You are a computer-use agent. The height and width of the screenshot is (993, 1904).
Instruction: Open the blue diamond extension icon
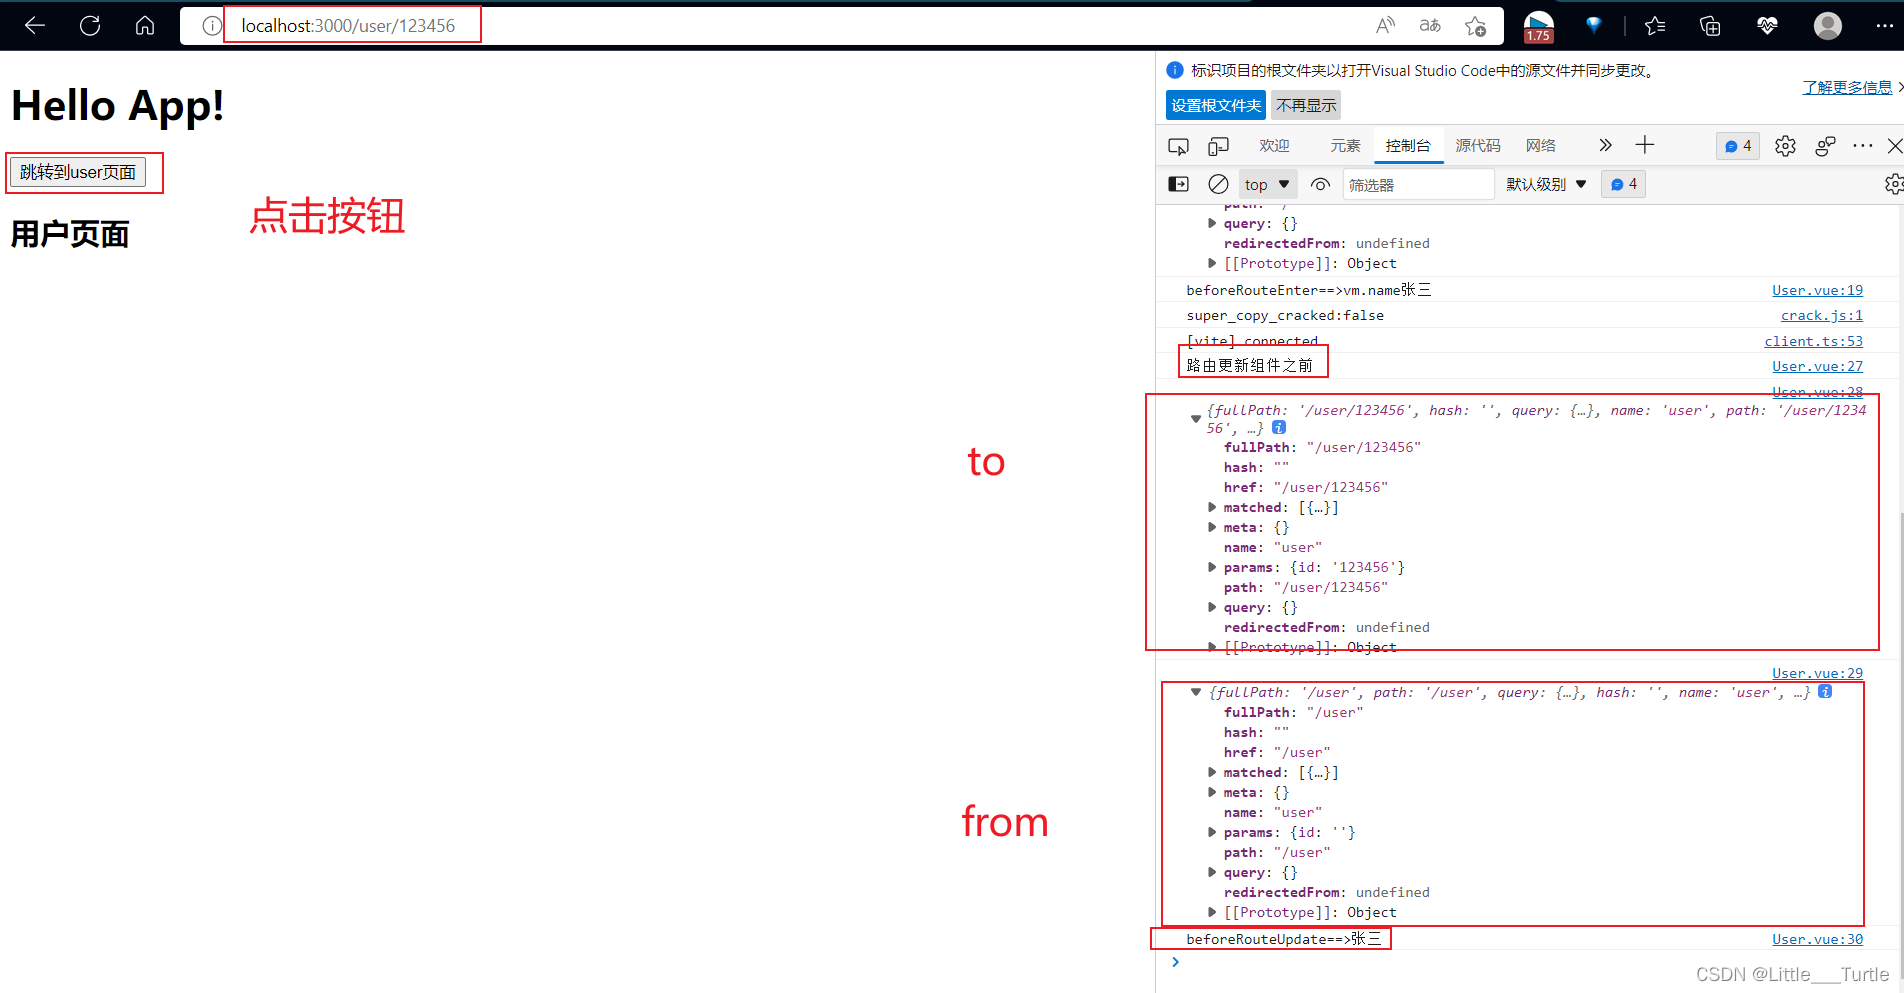(1594, 26)
